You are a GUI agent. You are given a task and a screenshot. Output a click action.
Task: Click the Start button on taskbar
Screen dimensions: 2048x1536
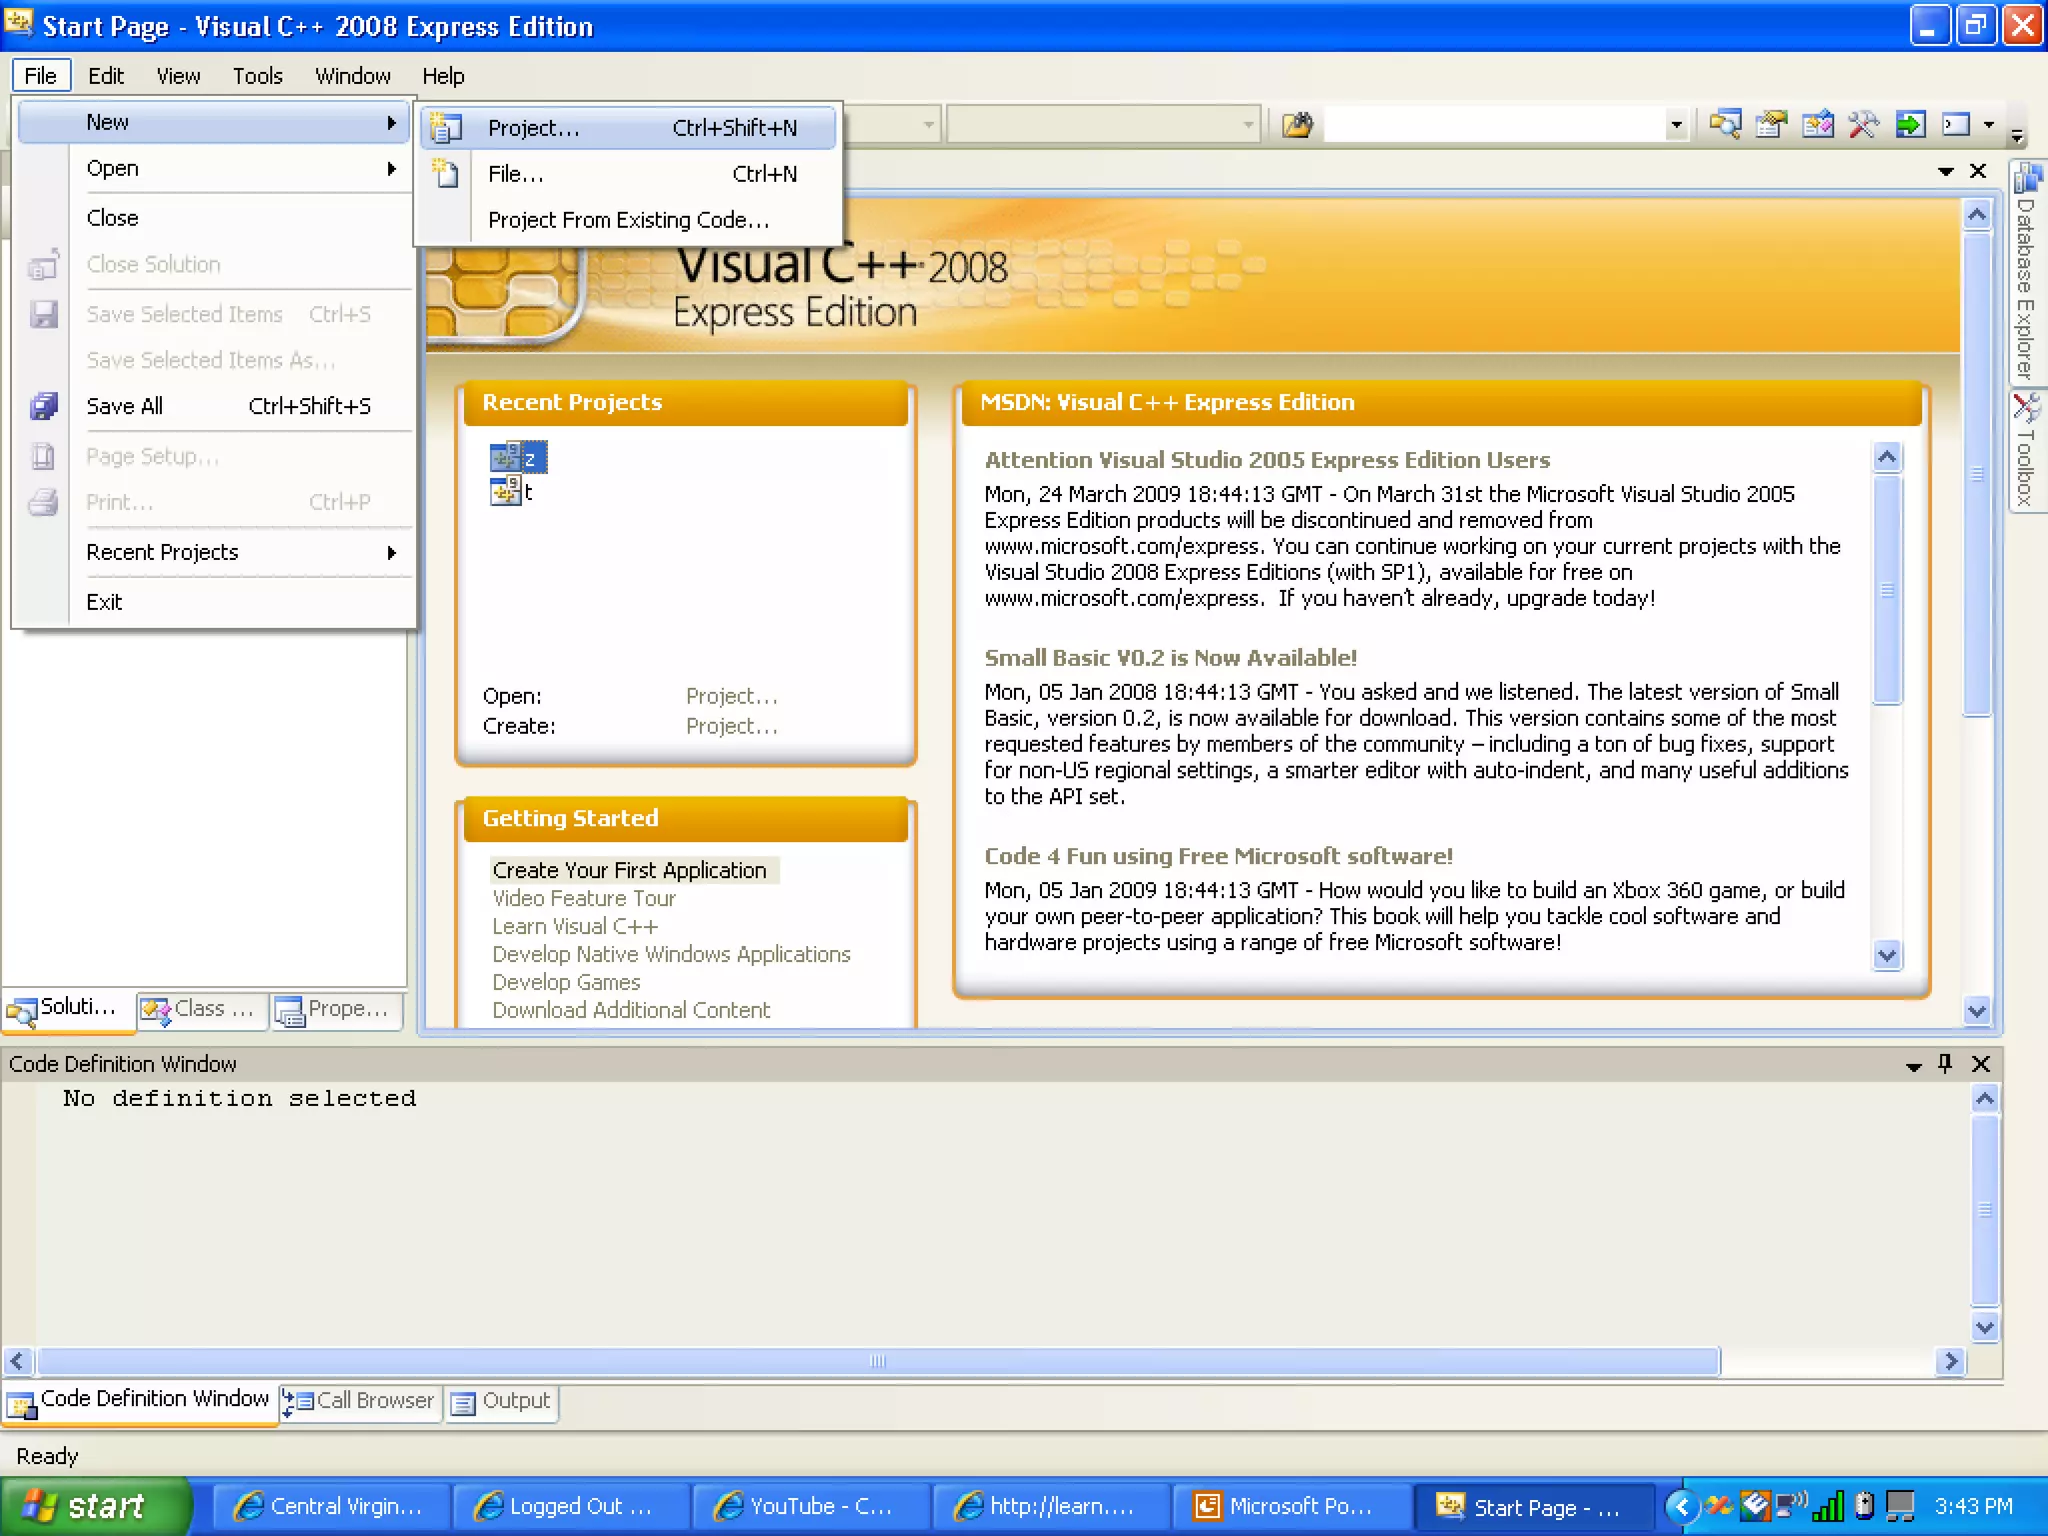pos(96,1505)
